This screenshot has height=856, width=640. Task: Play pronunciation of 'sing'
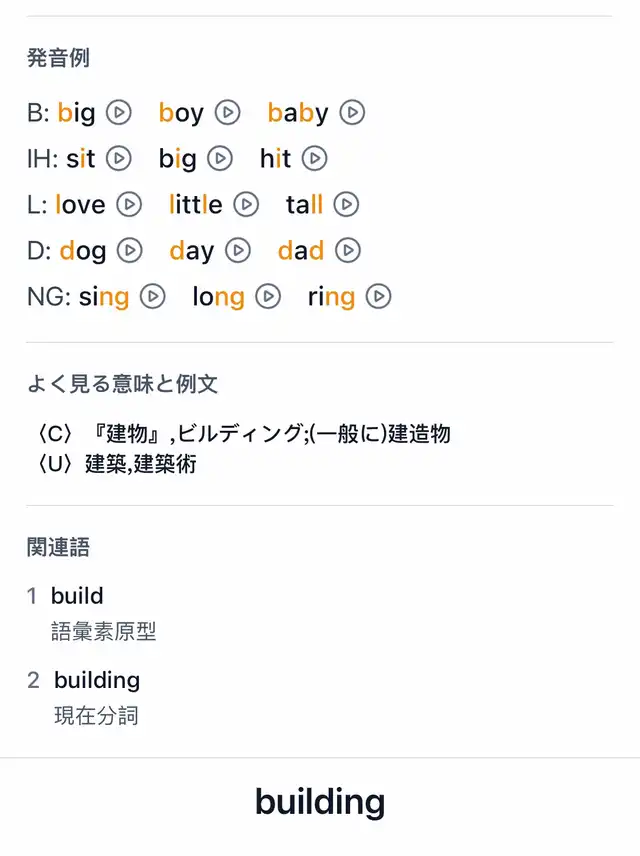(x=153, y=296)
